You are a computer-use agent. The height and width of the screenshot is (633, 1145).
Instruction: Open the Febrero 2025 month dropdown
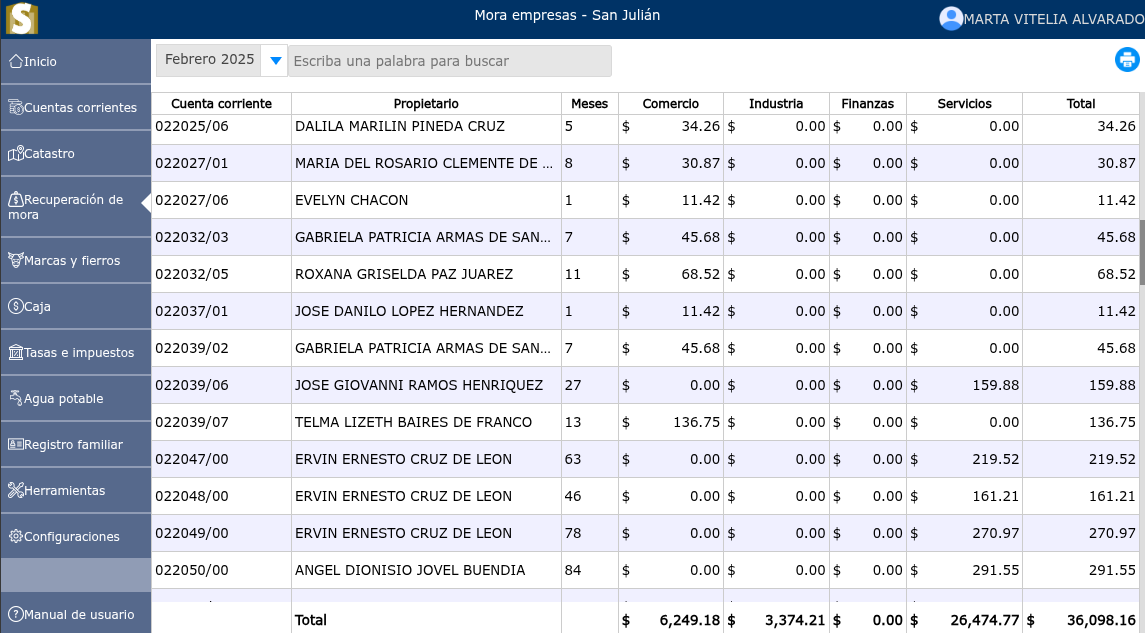point(273,60)
